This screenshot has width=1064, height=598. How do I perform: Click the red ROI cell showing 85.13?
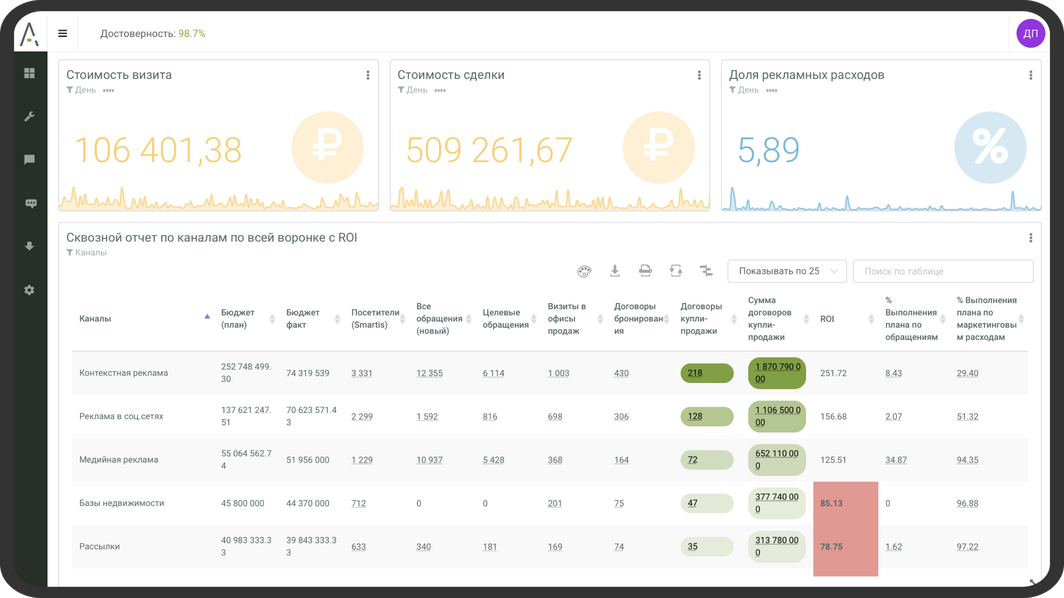844,503
